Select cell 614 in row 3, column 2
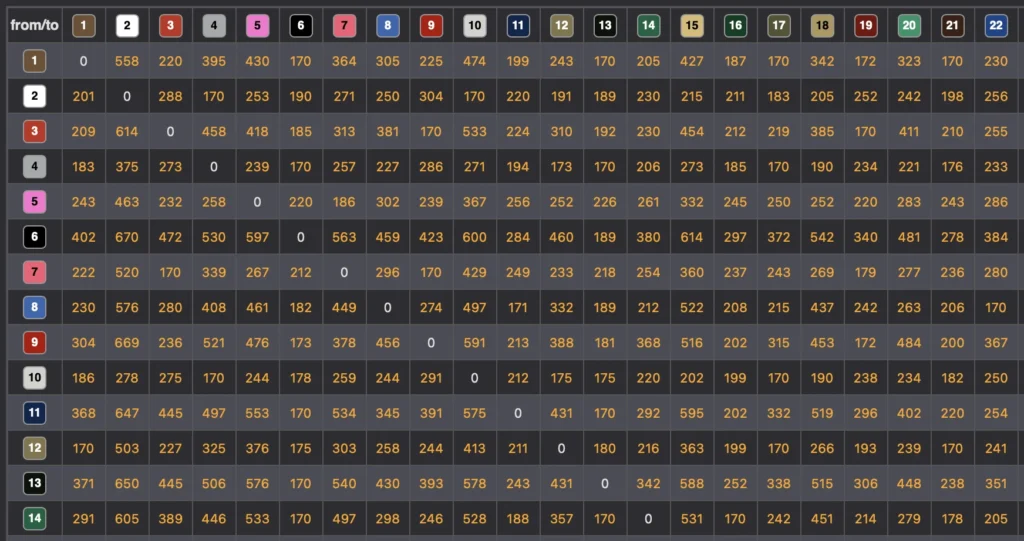Viewport: 1024px width, 541px height. point(127,131)
